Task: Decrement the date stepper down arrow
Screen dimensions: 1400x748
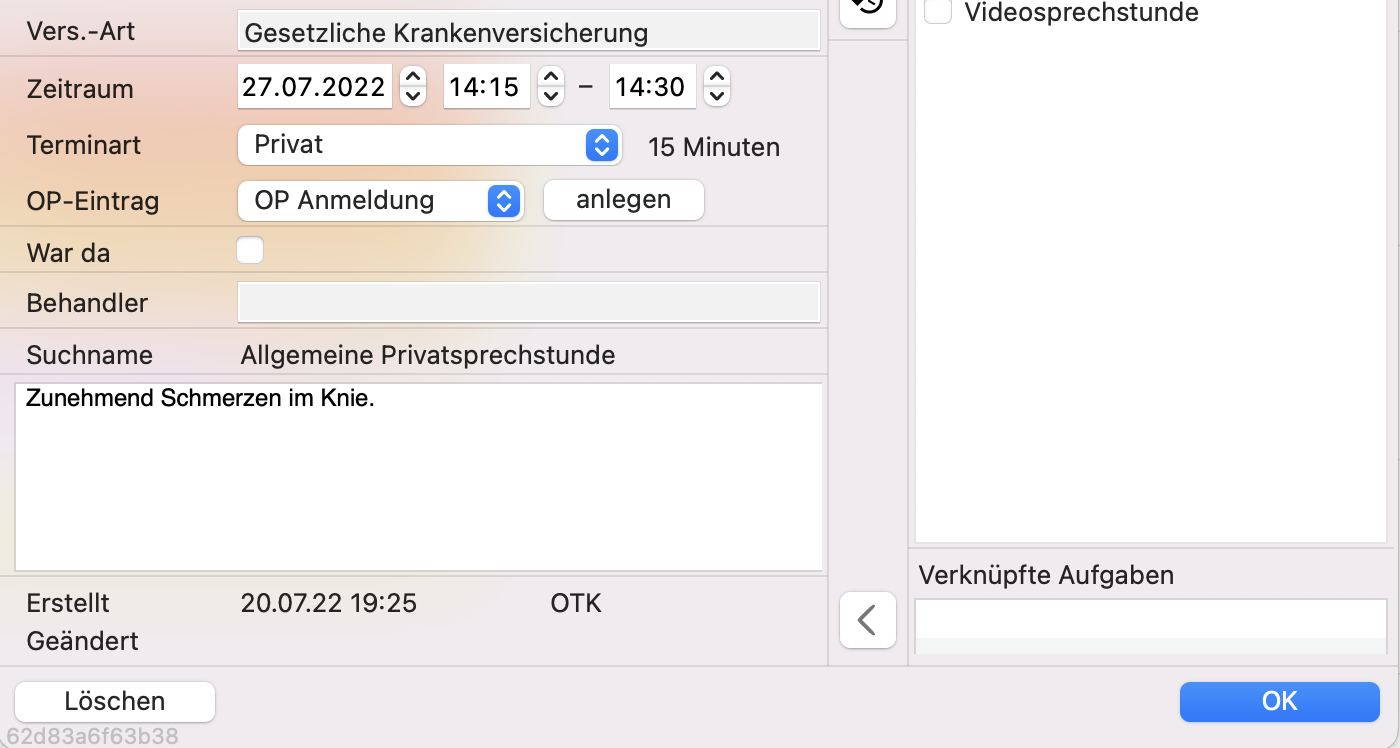Action: pyautogui.click(x=413, y=97)
